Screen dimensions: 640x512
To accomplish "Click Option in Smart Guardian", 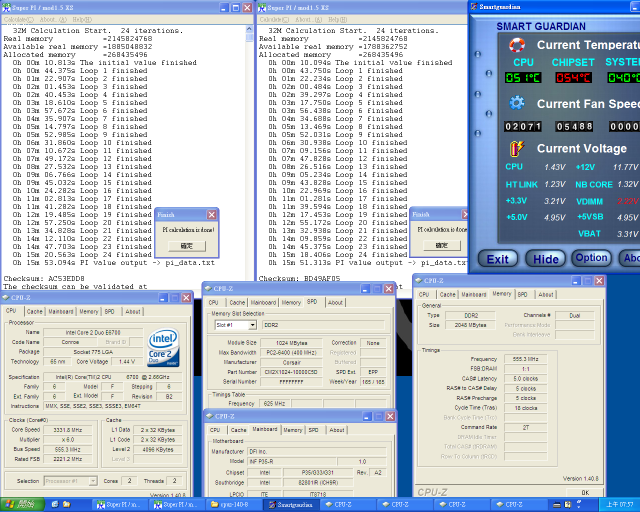I will tap(591, 258).
